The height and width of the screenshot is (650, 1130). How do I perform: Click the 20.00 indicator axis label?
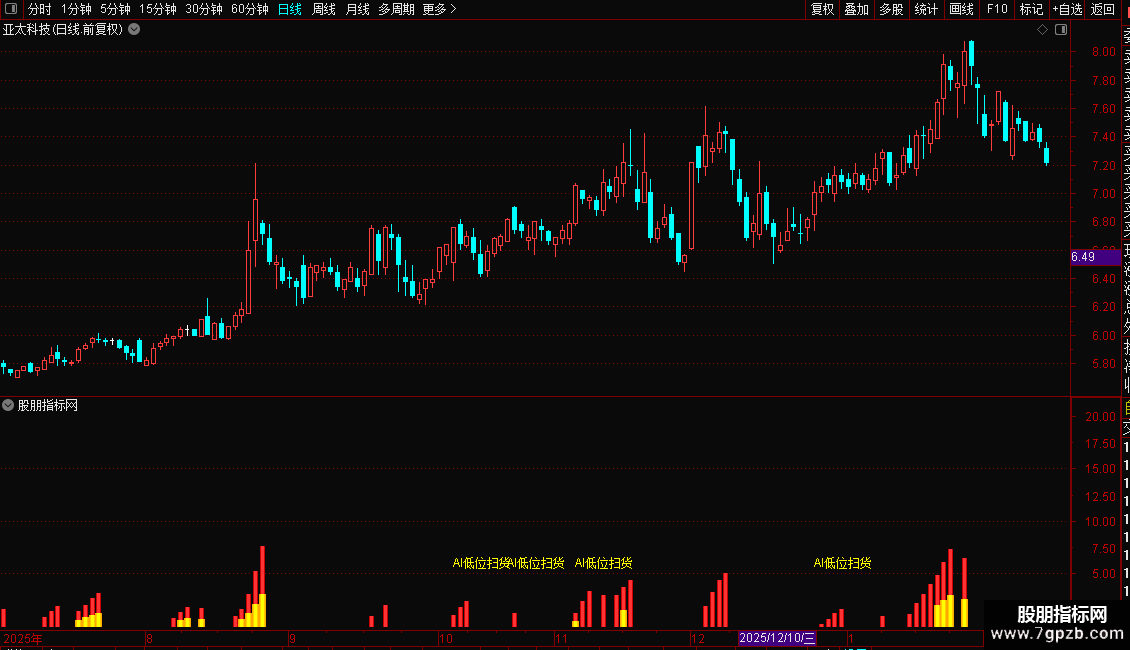pos(1100,417)
